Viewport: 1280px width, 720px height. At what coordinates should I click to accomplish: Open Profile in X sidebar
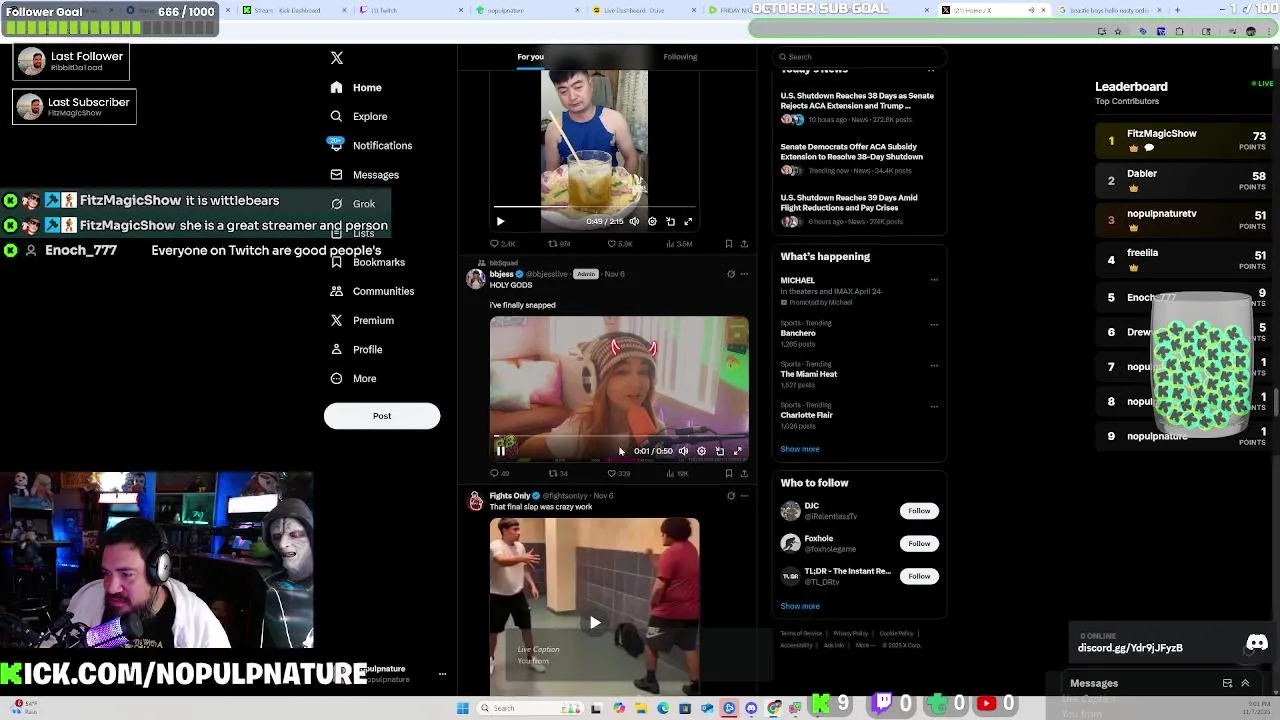(x=355, y=350)
